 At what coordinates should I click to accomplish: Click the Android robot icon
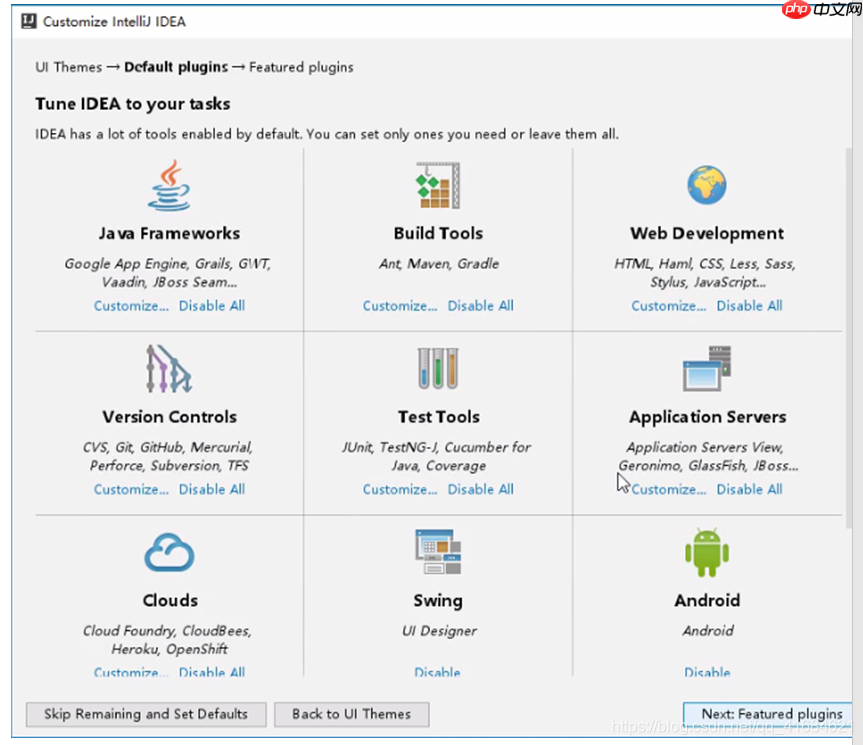tap(707, 552)
